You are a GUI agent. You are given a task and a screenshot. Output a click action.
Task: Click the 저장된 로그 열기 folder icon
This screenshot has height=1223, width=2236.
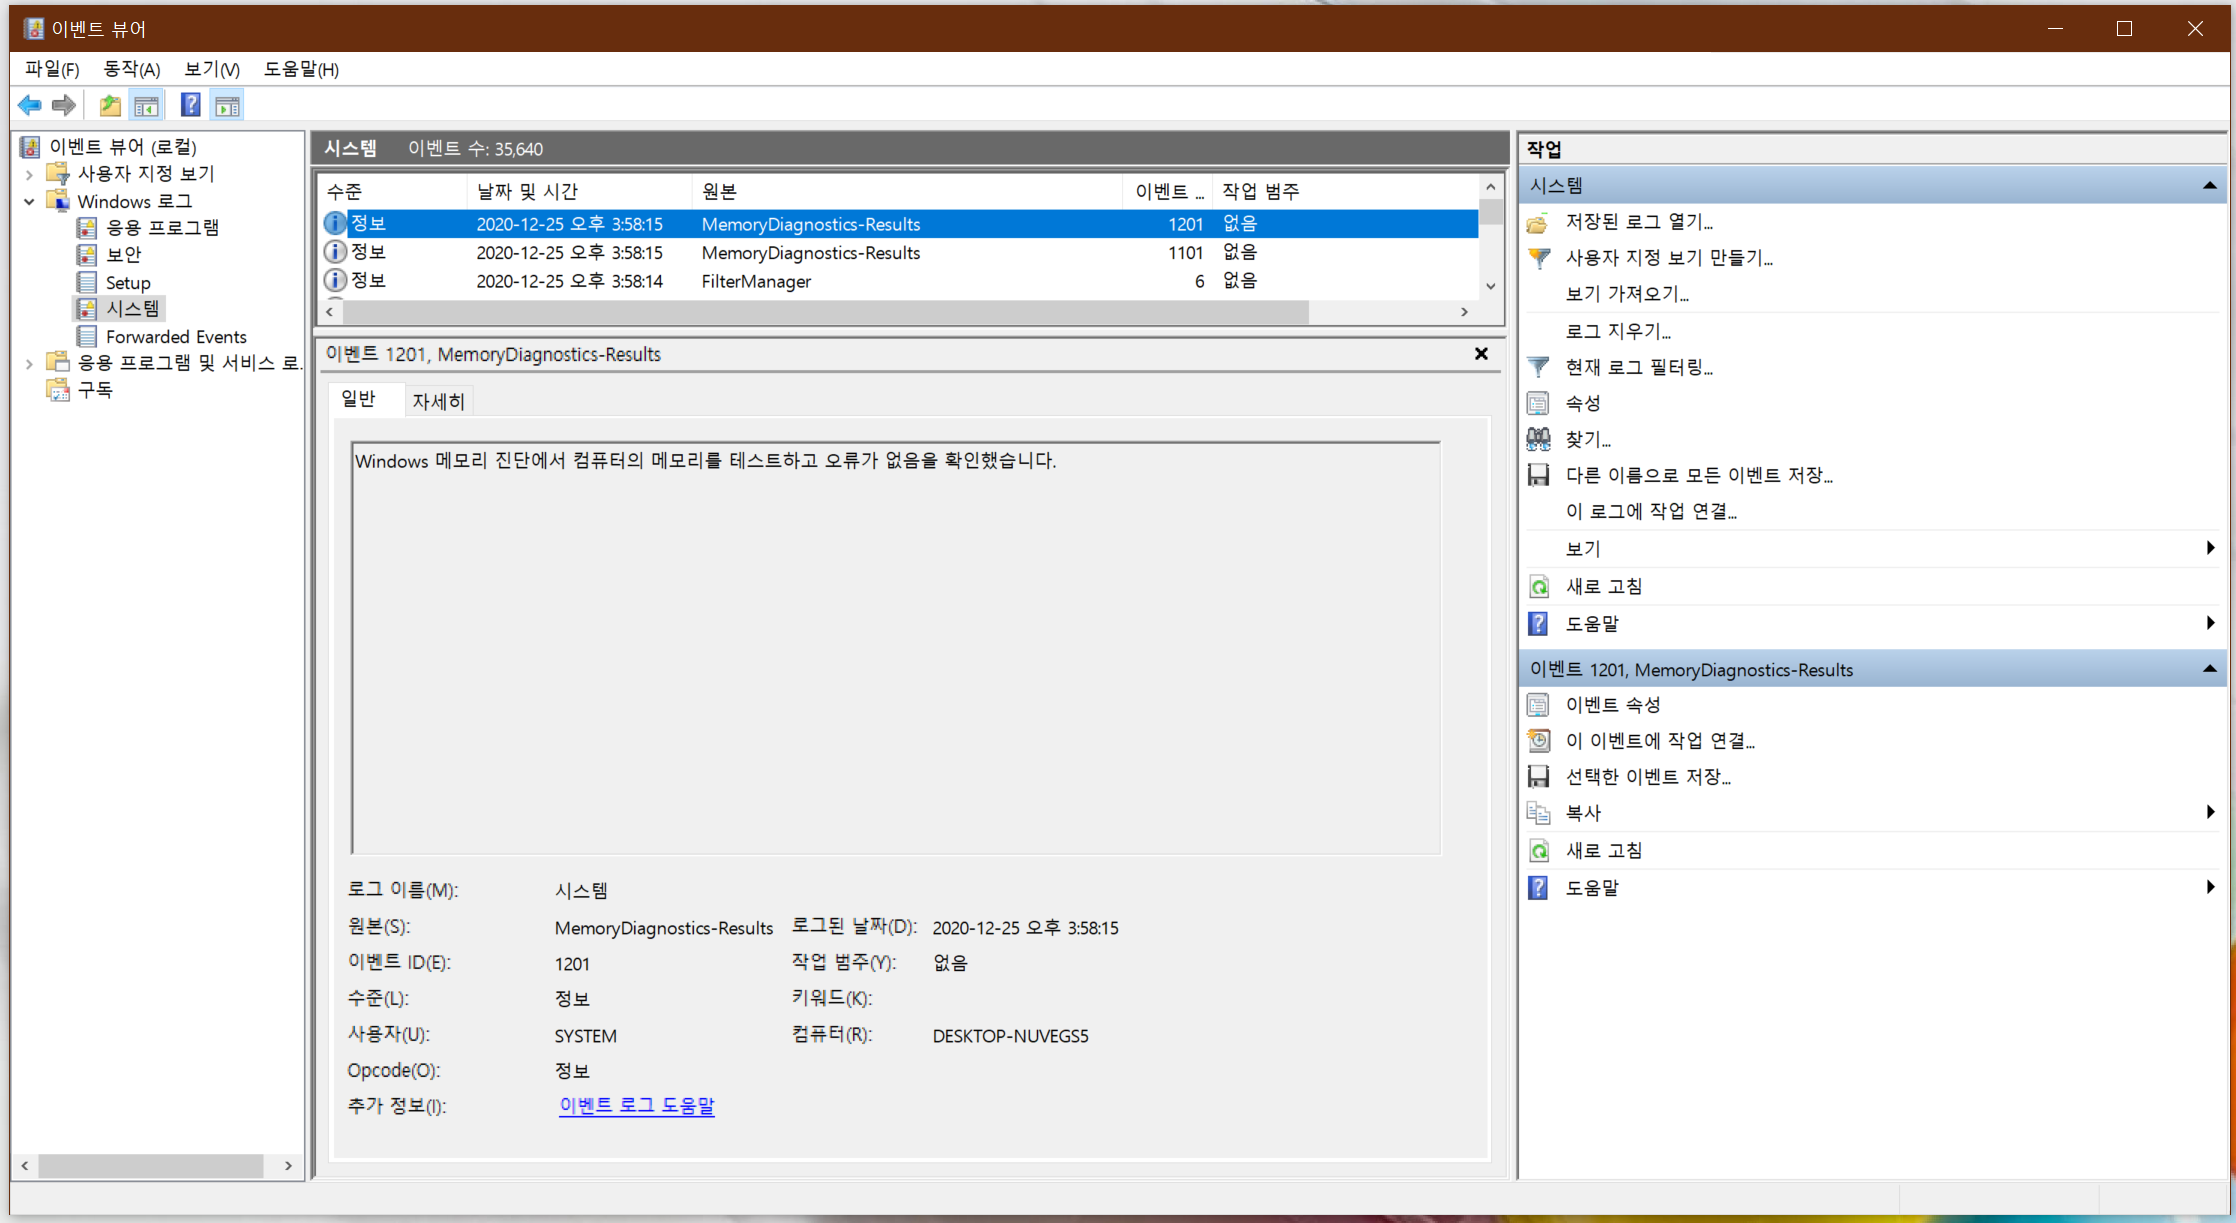point(1538,222)
